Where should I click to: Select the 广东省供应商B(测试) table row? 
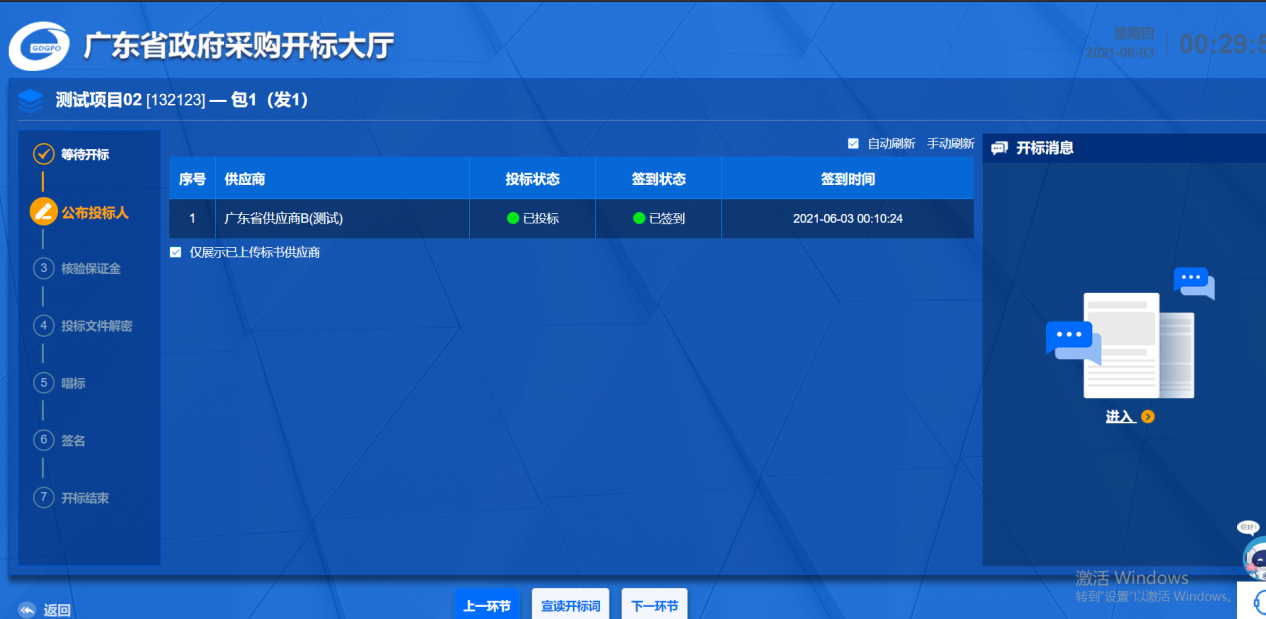[x=570, y=218]
